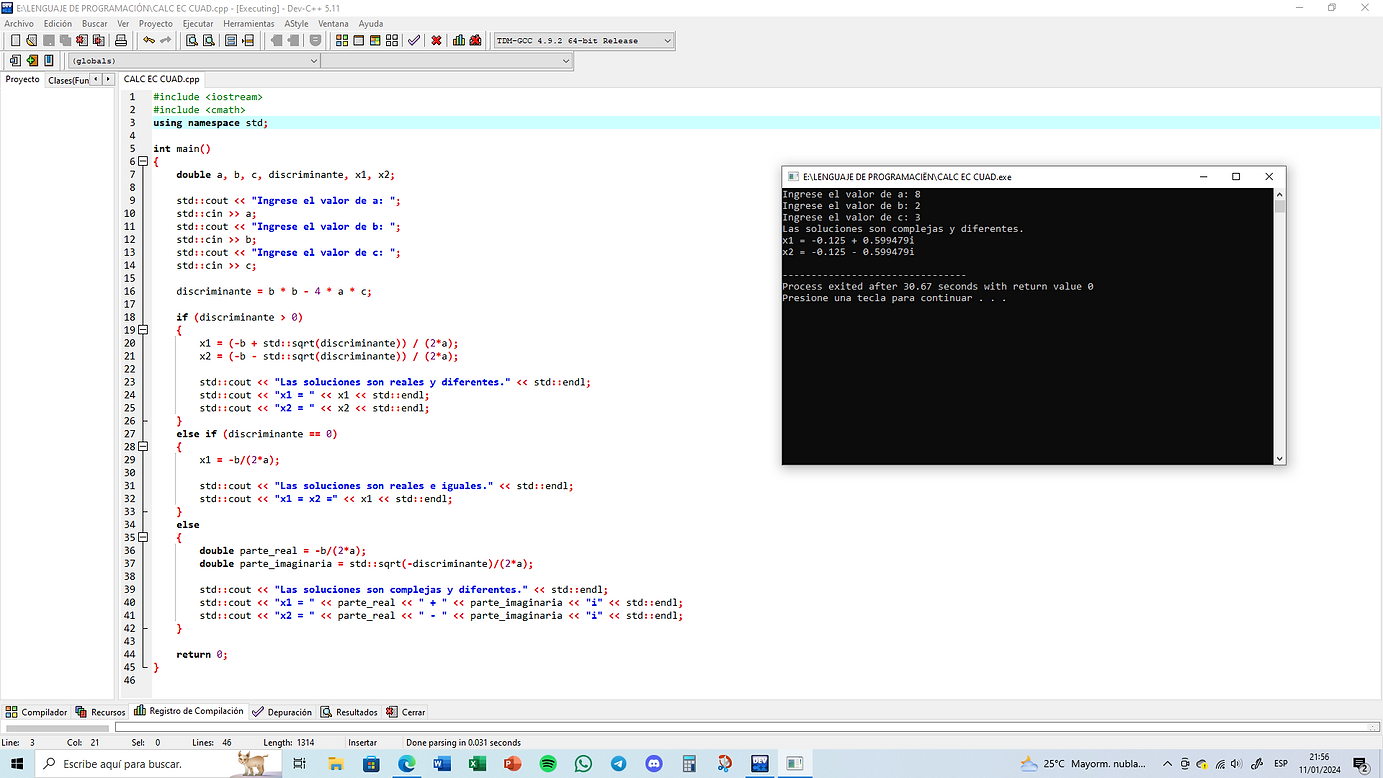Screen dimensions: 1383x778
Task: Click the return 0 line in the editor
Action: click(202, 654)
